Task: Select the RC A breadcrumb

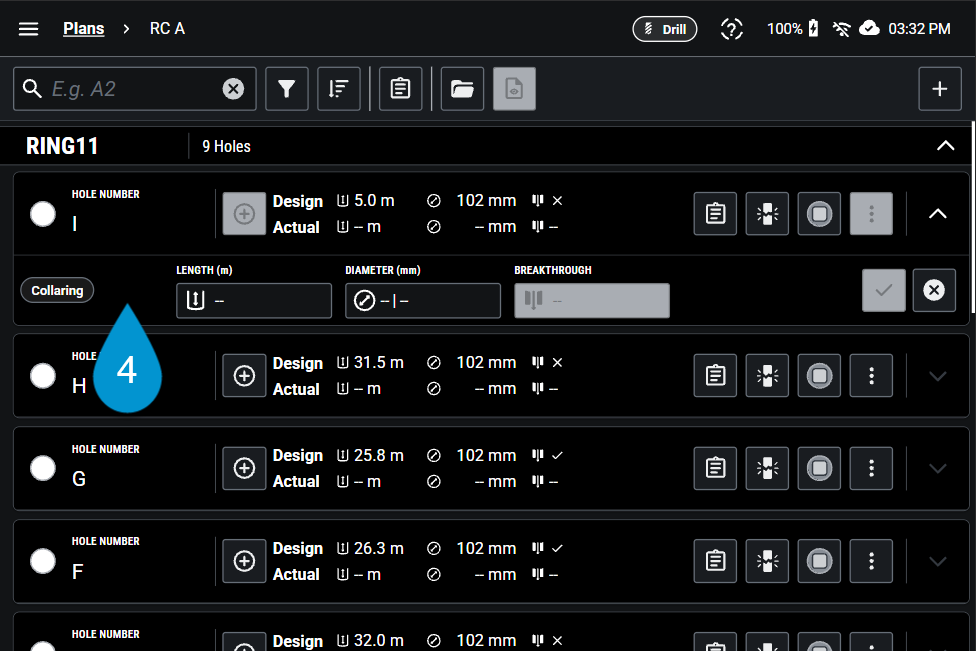Action: 167,29
